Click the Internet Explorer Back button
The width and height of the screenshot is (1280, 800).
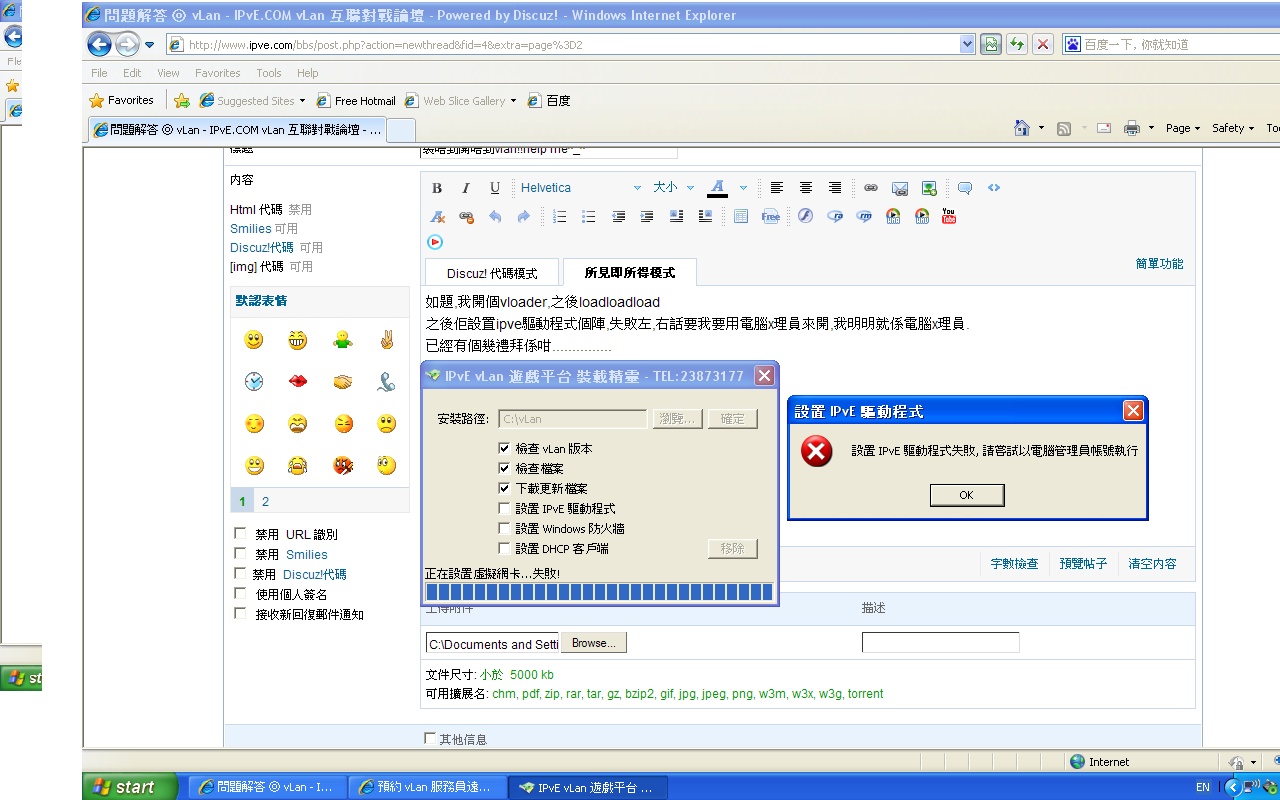tap(99, 44)
